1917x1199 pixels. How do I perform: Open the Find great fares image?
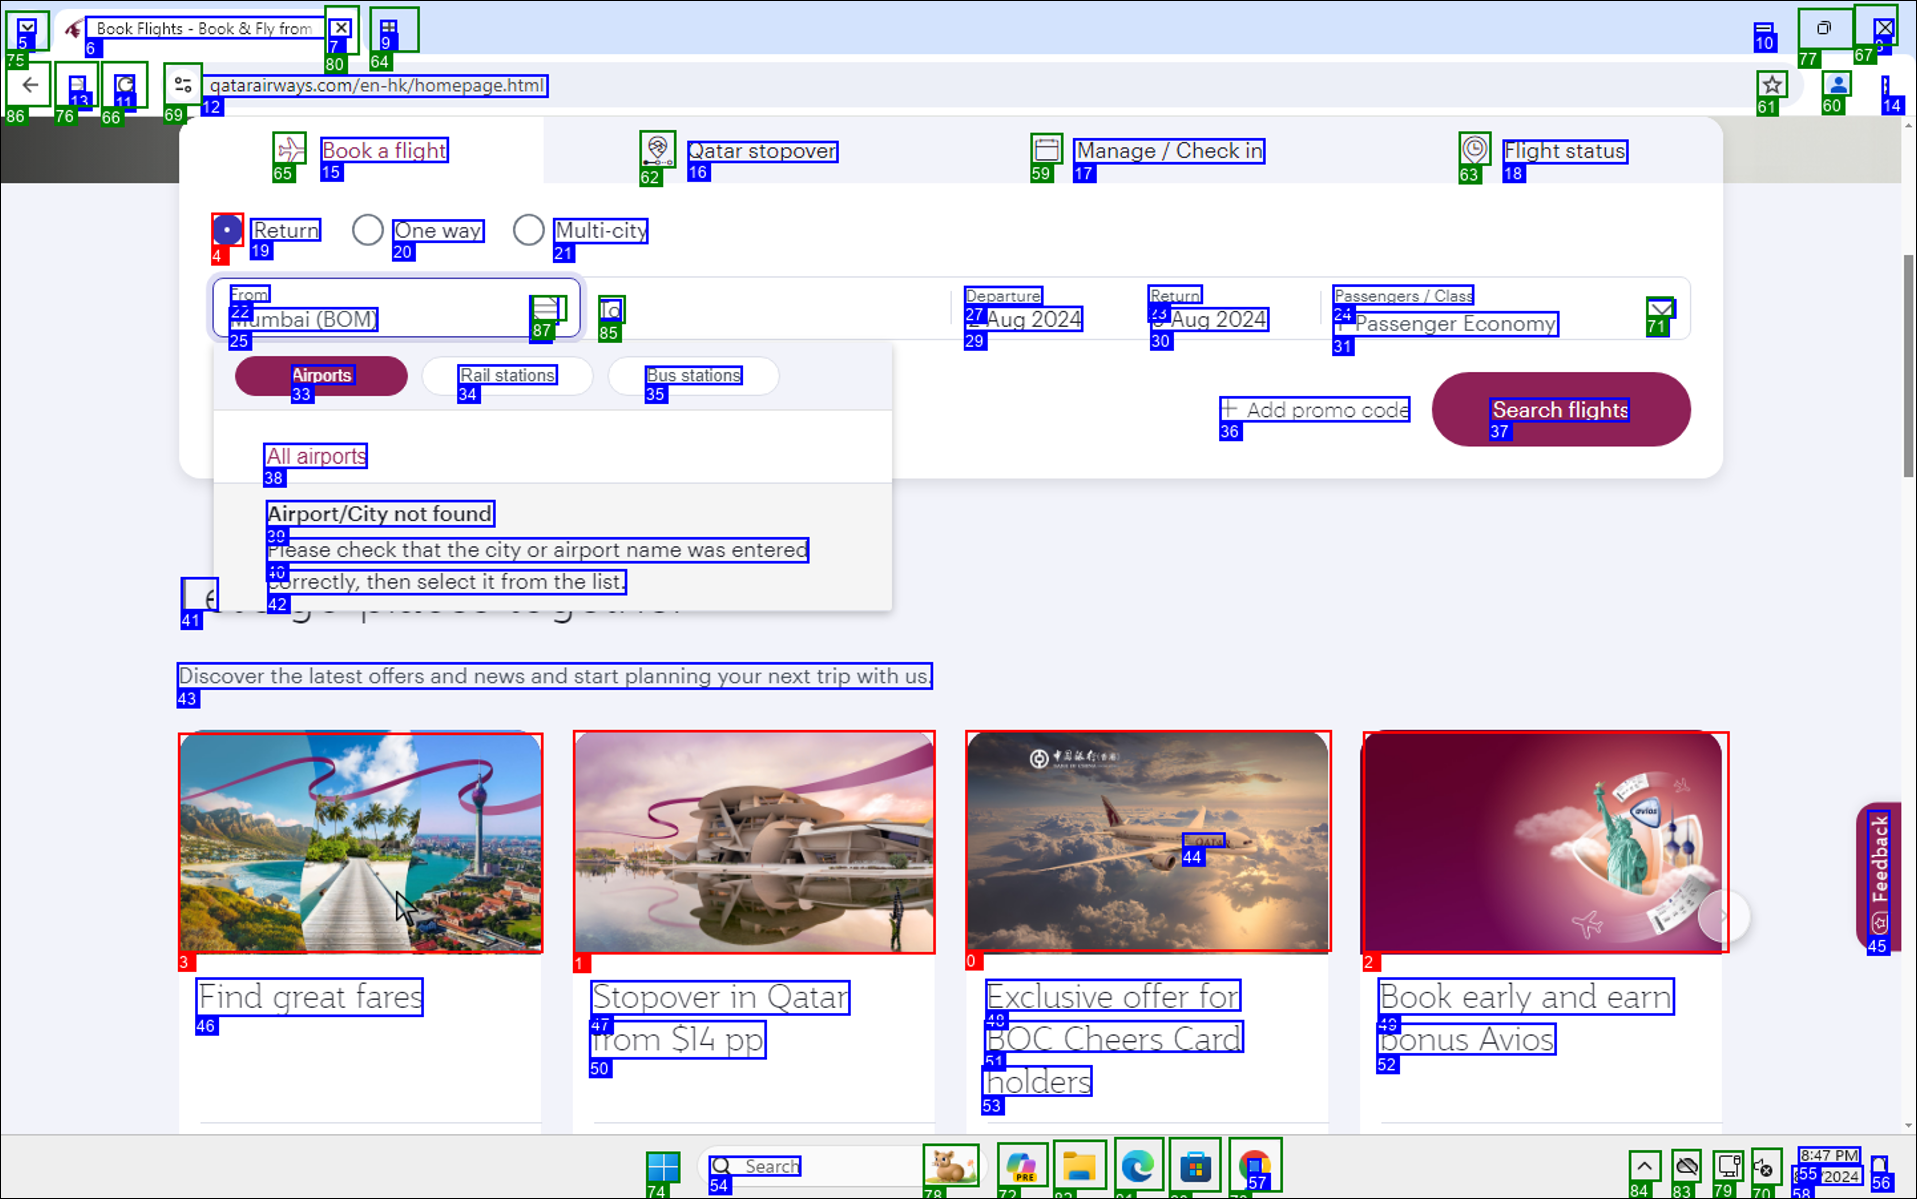click(x=361, y=842)
